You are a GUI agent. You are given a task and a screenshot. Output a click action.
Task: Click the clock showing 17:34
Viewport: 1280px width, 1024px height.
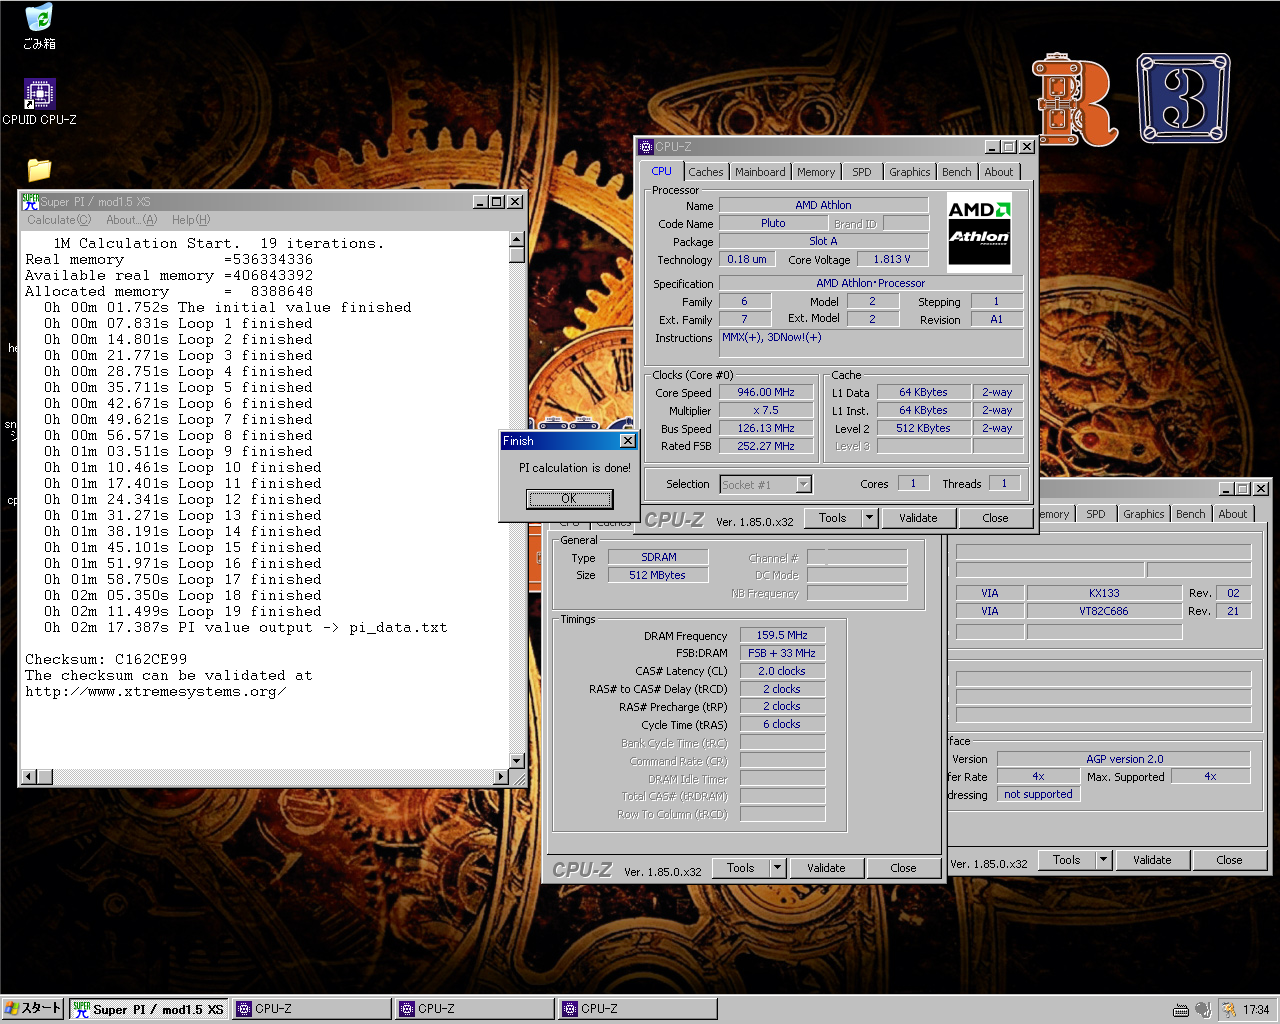1256,1010
